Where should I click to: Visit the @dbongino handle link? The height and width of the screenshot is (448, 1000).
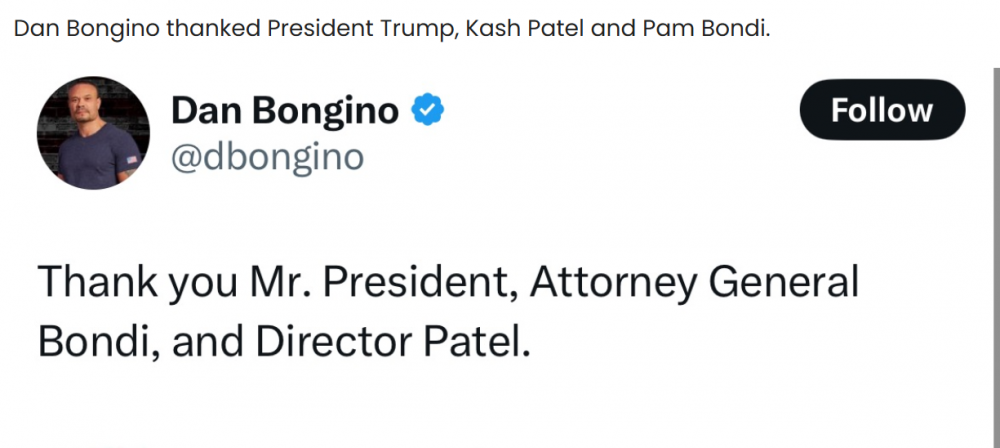click(x=267, y=156)
